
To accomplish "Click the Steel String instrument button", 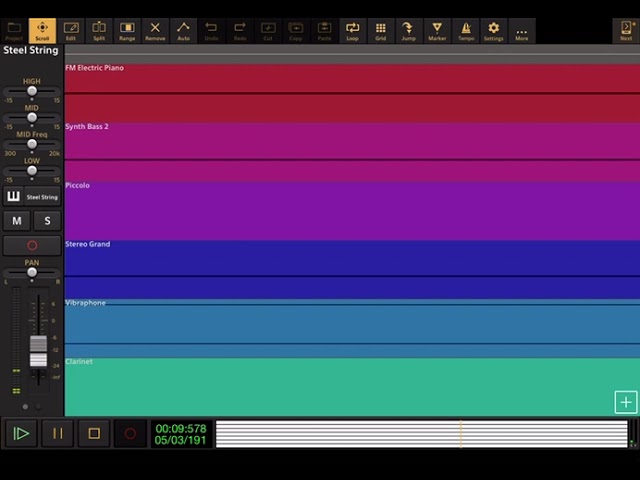I will (42, 197).
